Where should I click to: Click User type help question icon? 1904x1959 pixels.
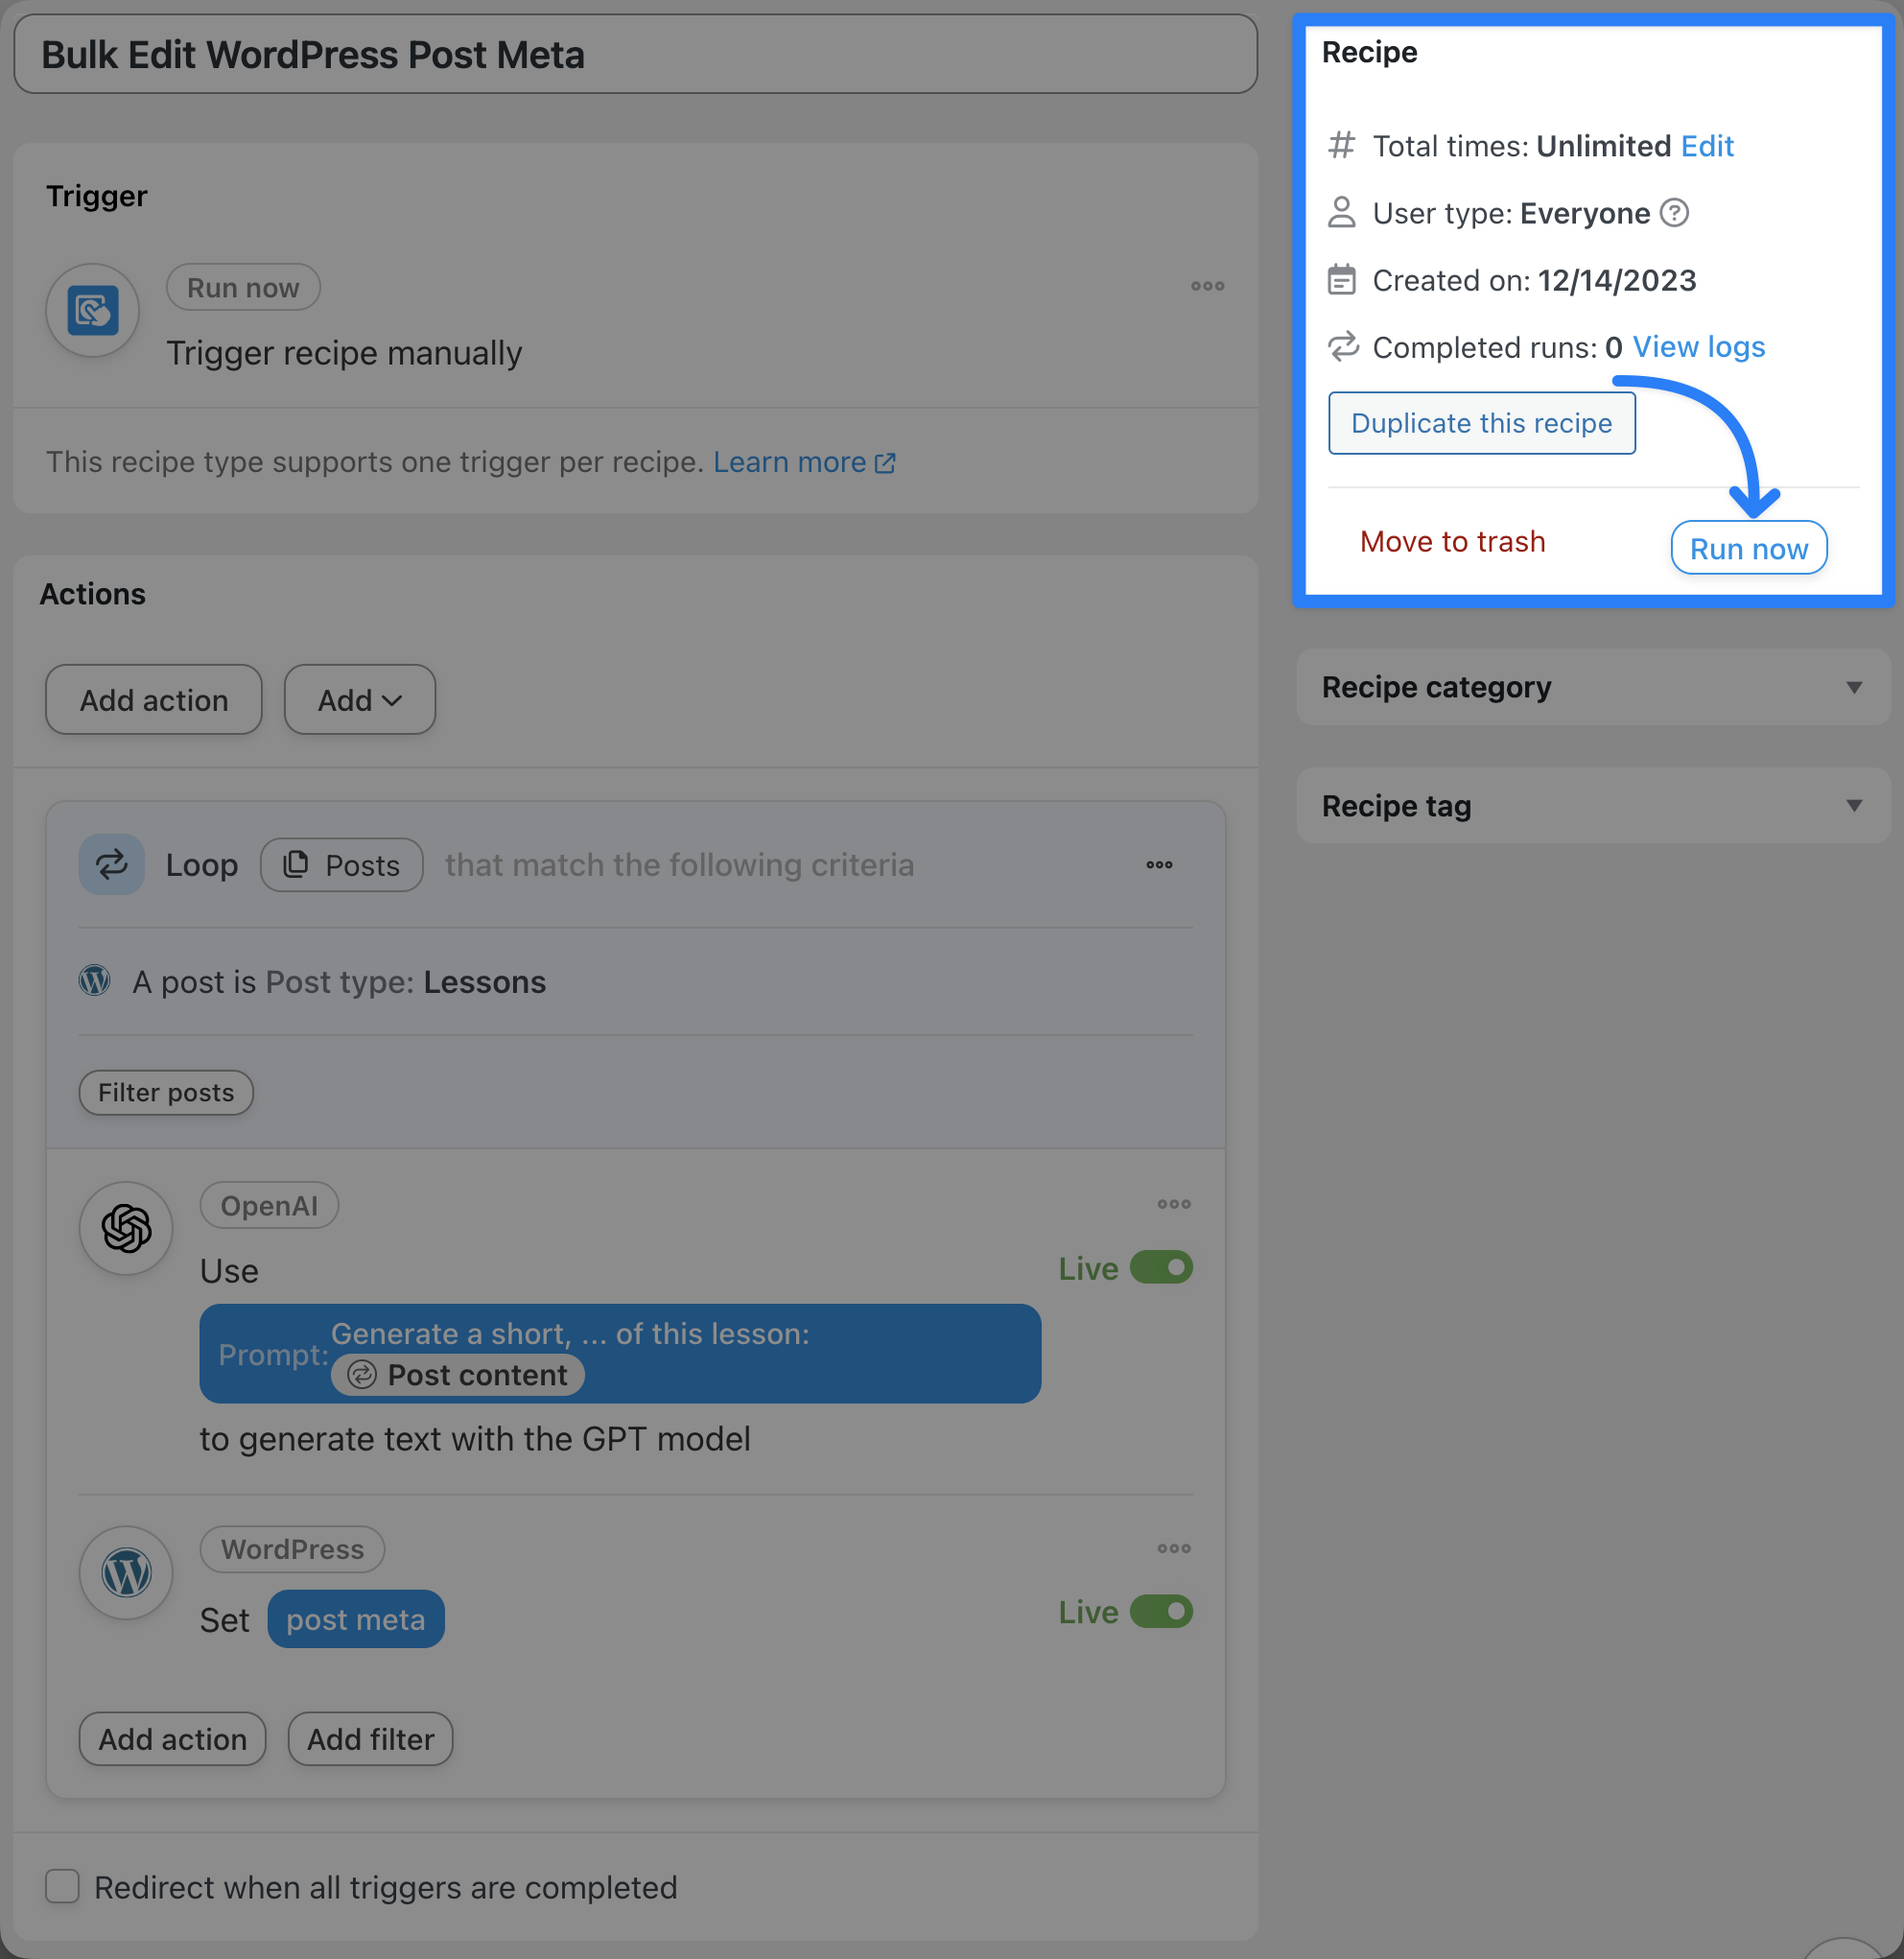pyautogui.click(x=1674, y=213)
